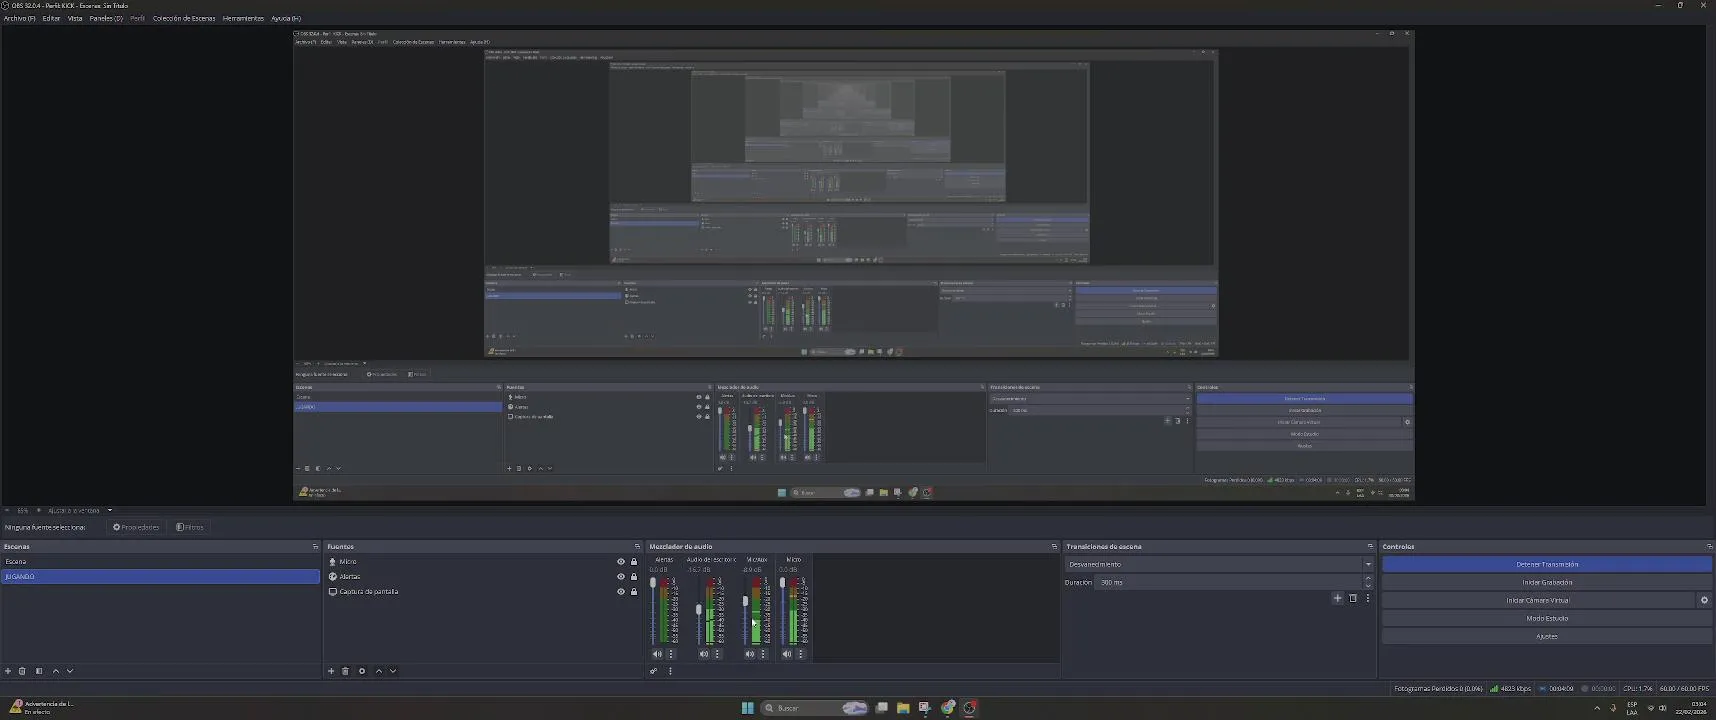This screenshot has height=720, width=1716.
Task: Toggle the lock on the Alertas source
Action: 634,576
